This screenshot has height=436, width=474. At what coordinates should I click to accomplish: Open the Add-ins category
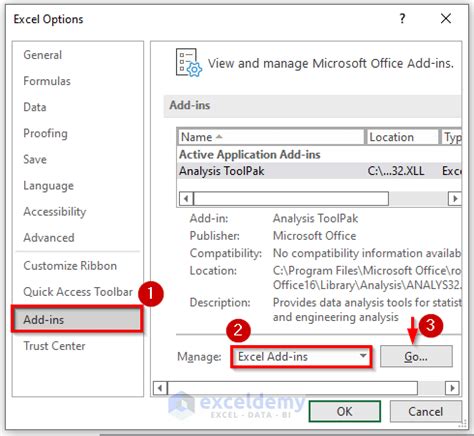[x=77, y=320]
